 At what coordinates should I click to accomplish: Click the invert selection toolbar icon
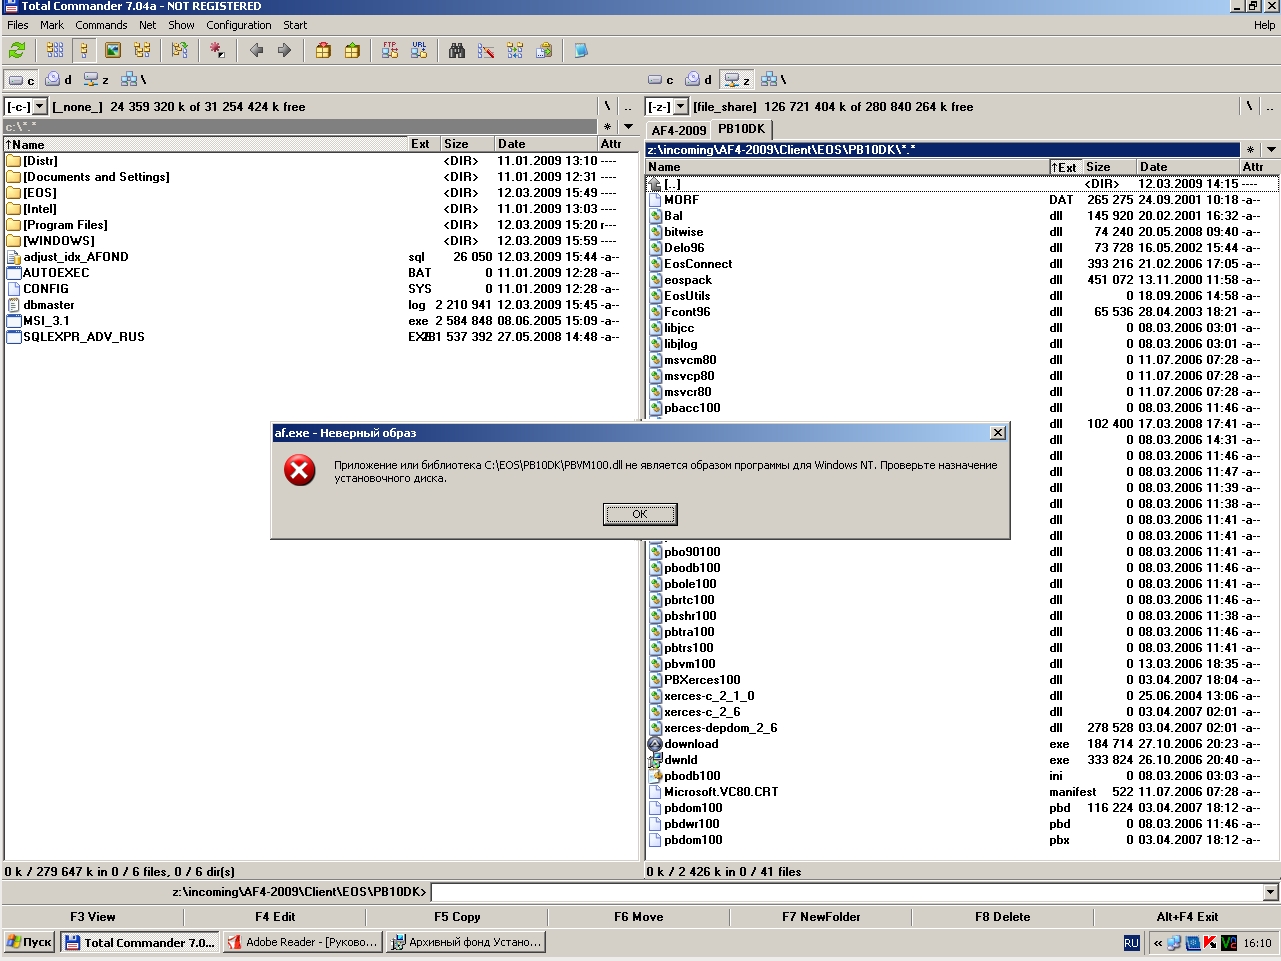click(180, 50)
